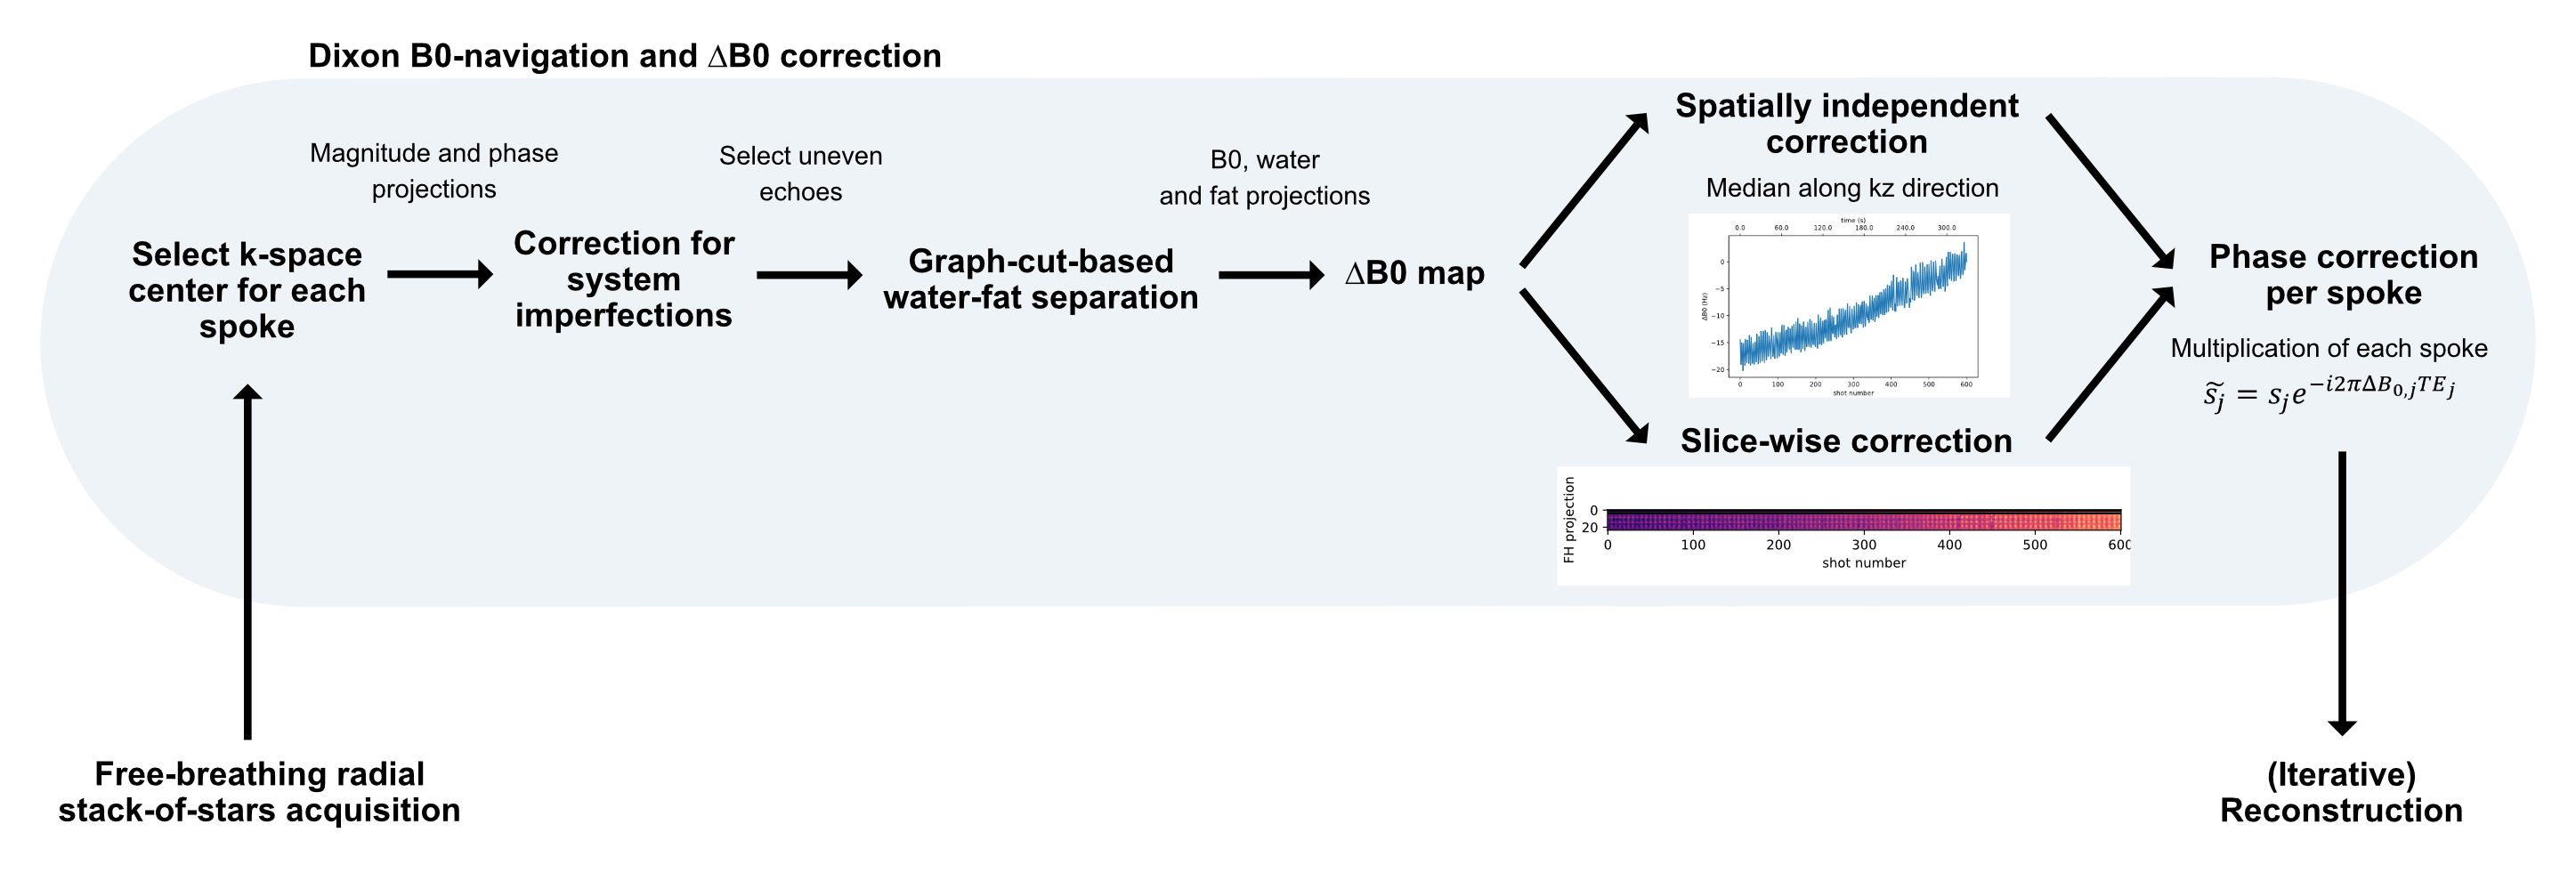Viewport: 2576px width, 873px height.
Task: Click the diagonal arrow pointing to Slice-wise correction
Action: [1583, 365]
